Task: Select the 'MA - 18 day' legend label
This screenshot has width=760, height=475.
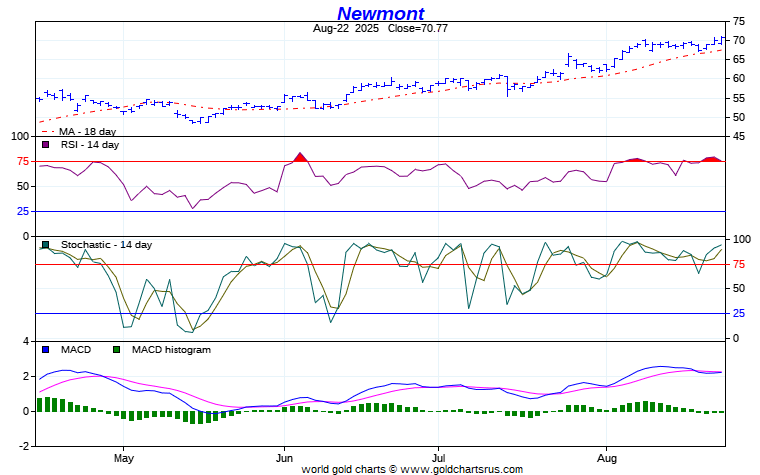Action: [x=88, y=131]
